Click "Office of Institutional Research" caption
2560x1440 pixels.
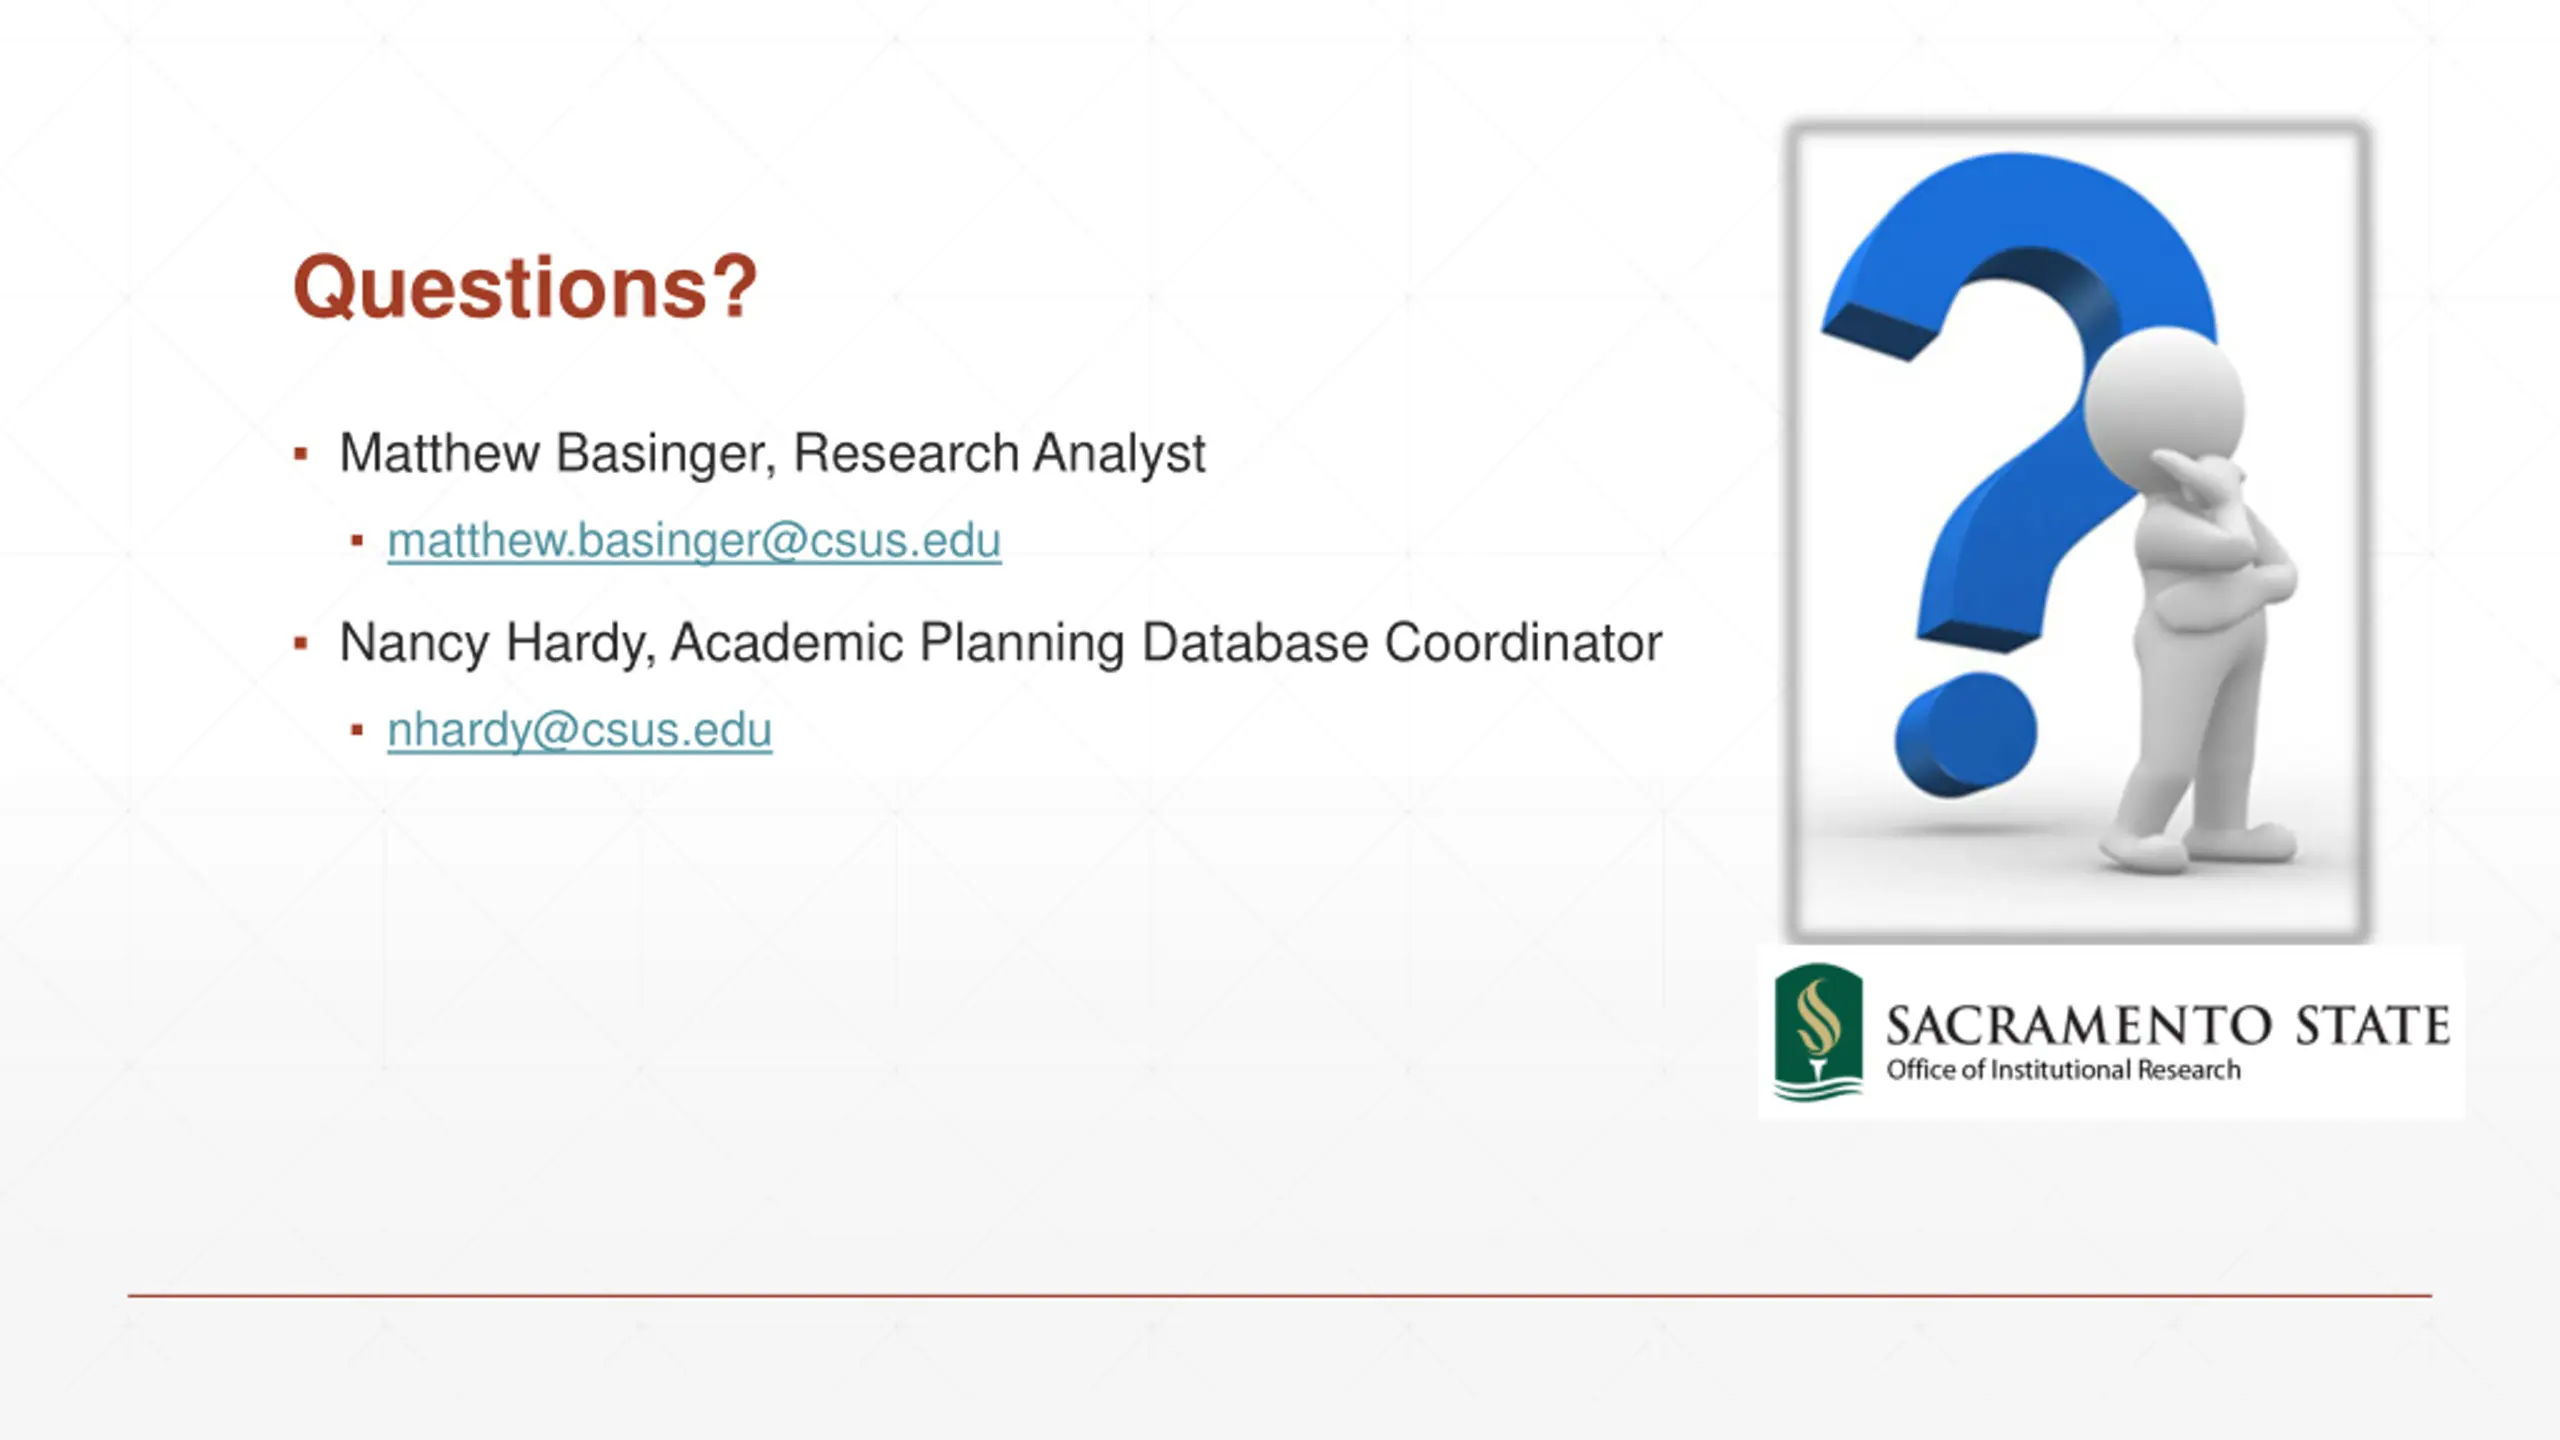click(2063, 1070)
